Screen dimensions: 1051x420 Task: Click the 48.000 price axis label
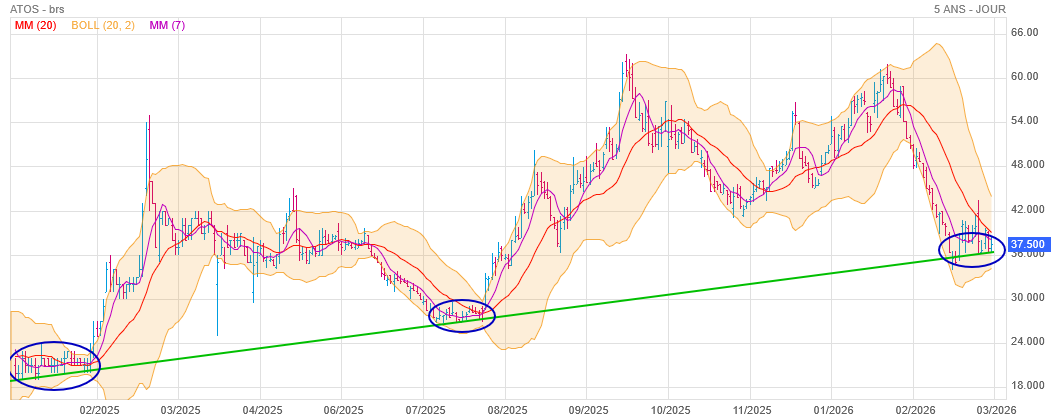tap(1029, 165)
